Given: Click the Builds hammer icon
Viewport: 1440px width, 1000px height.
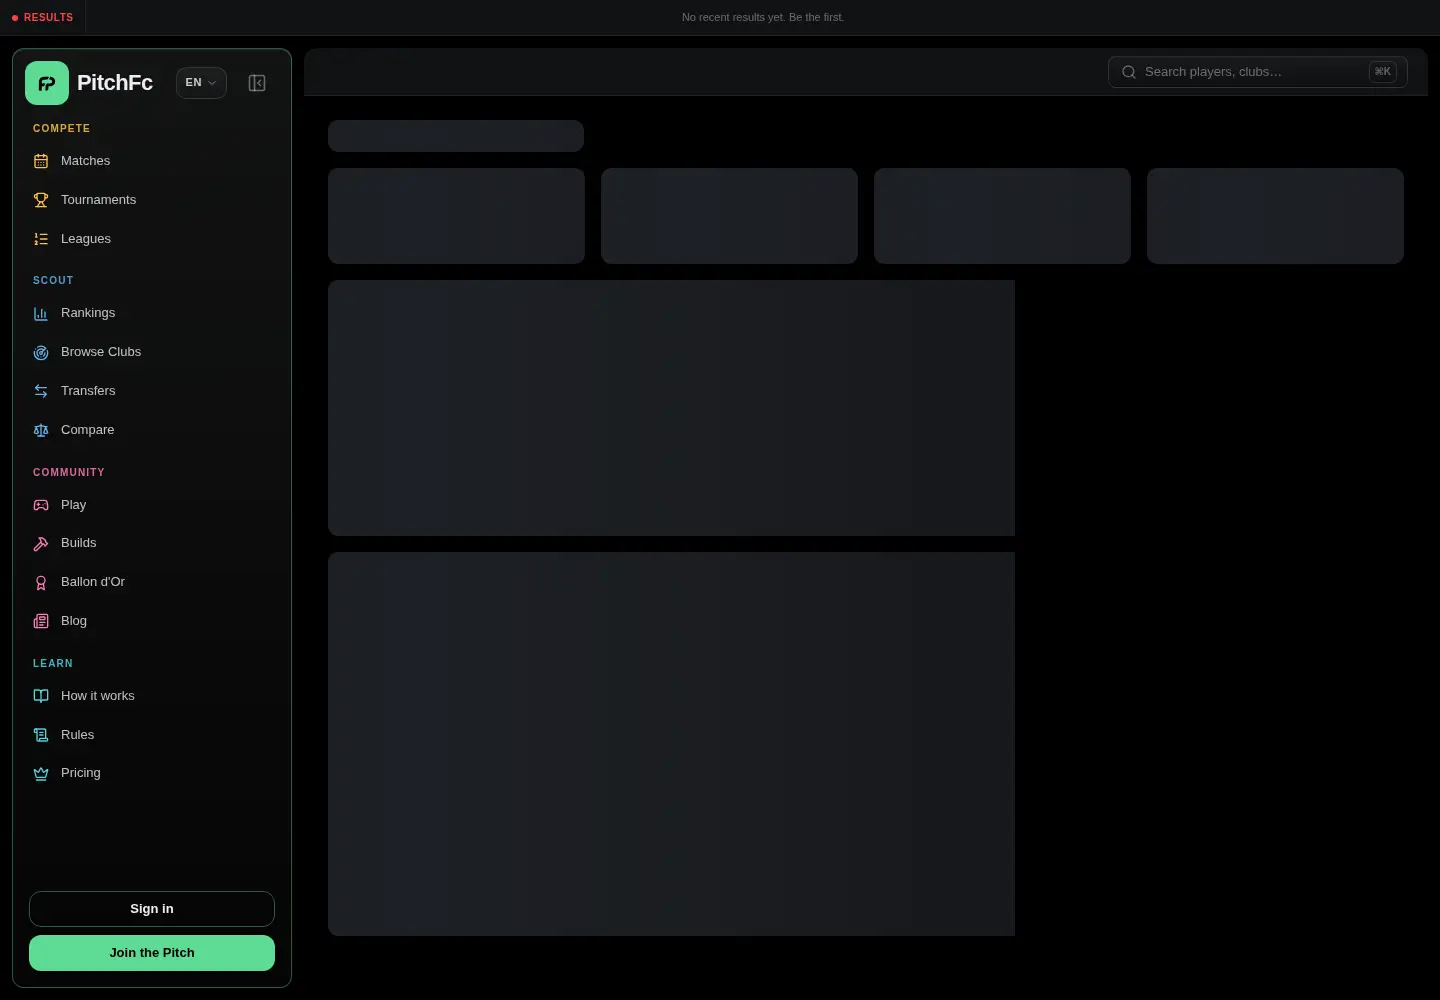Looking at the screenshot, I should (x=41, y=543).
